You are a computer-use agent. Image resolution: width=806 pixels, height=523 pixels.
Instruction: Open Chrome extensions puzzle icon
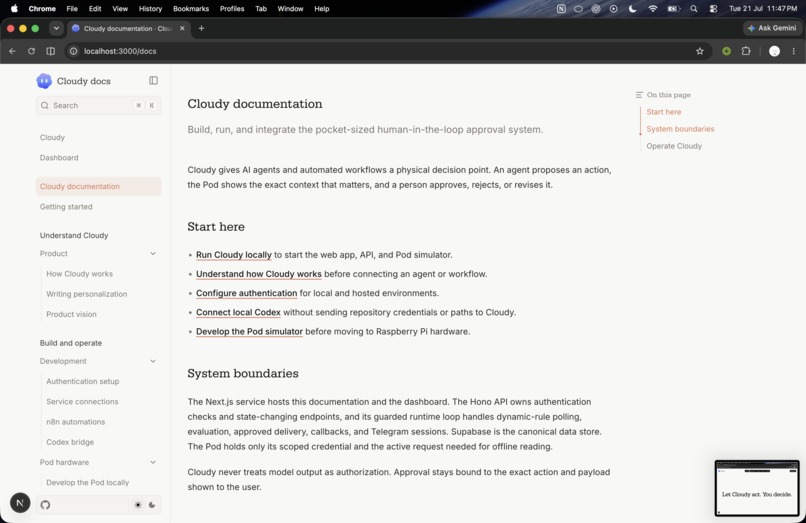click(746, 51)
